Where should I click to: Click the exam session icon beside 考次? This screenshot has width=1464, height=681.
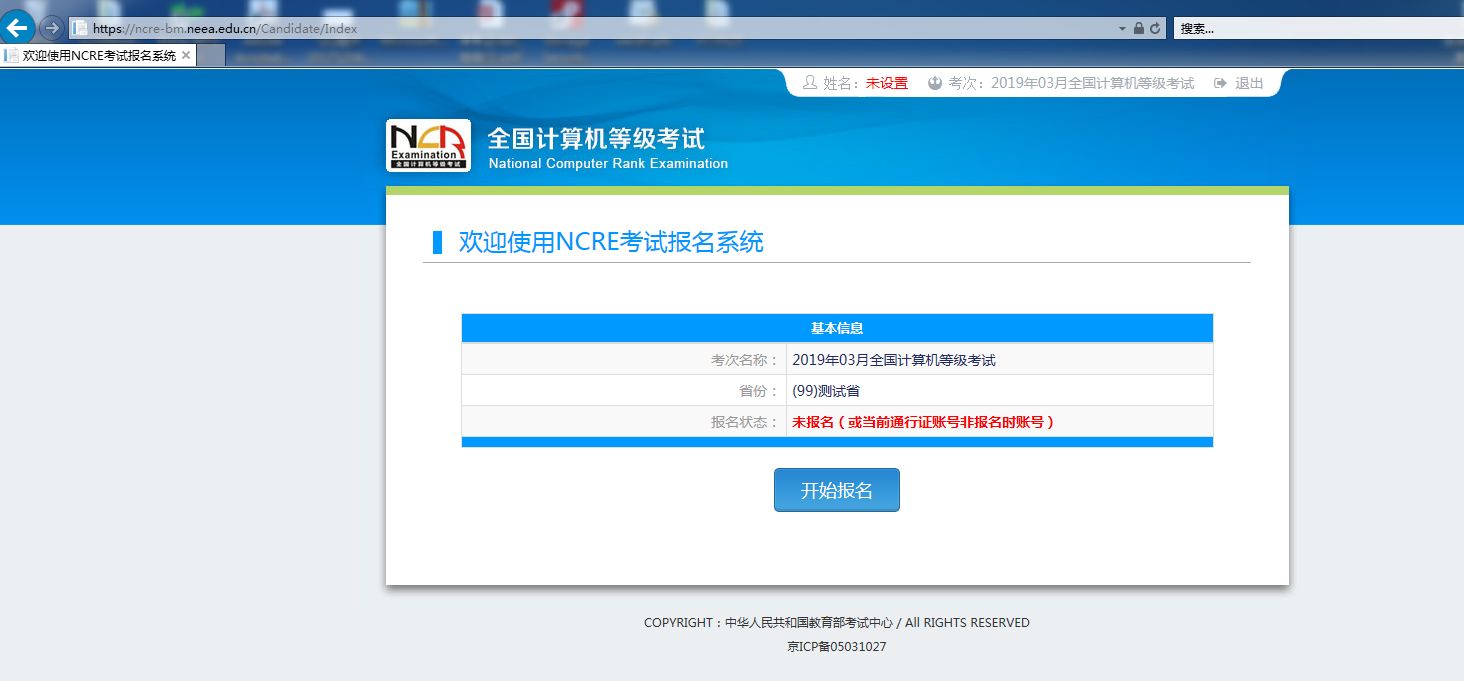(x=935, y=83)
